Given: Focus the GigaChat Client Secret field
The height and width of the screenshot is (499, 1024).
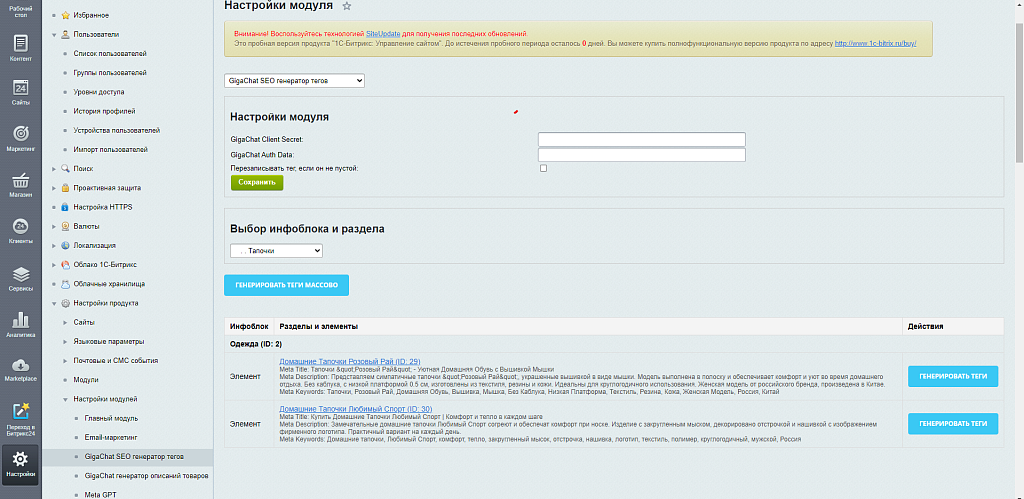Looking at the screenshot, I should pos(641,139).
